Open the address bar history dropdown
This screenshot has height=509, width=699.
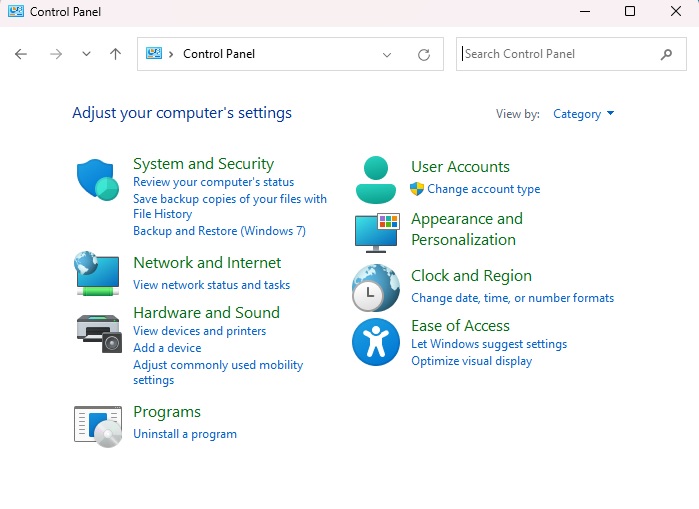[387, 54]
